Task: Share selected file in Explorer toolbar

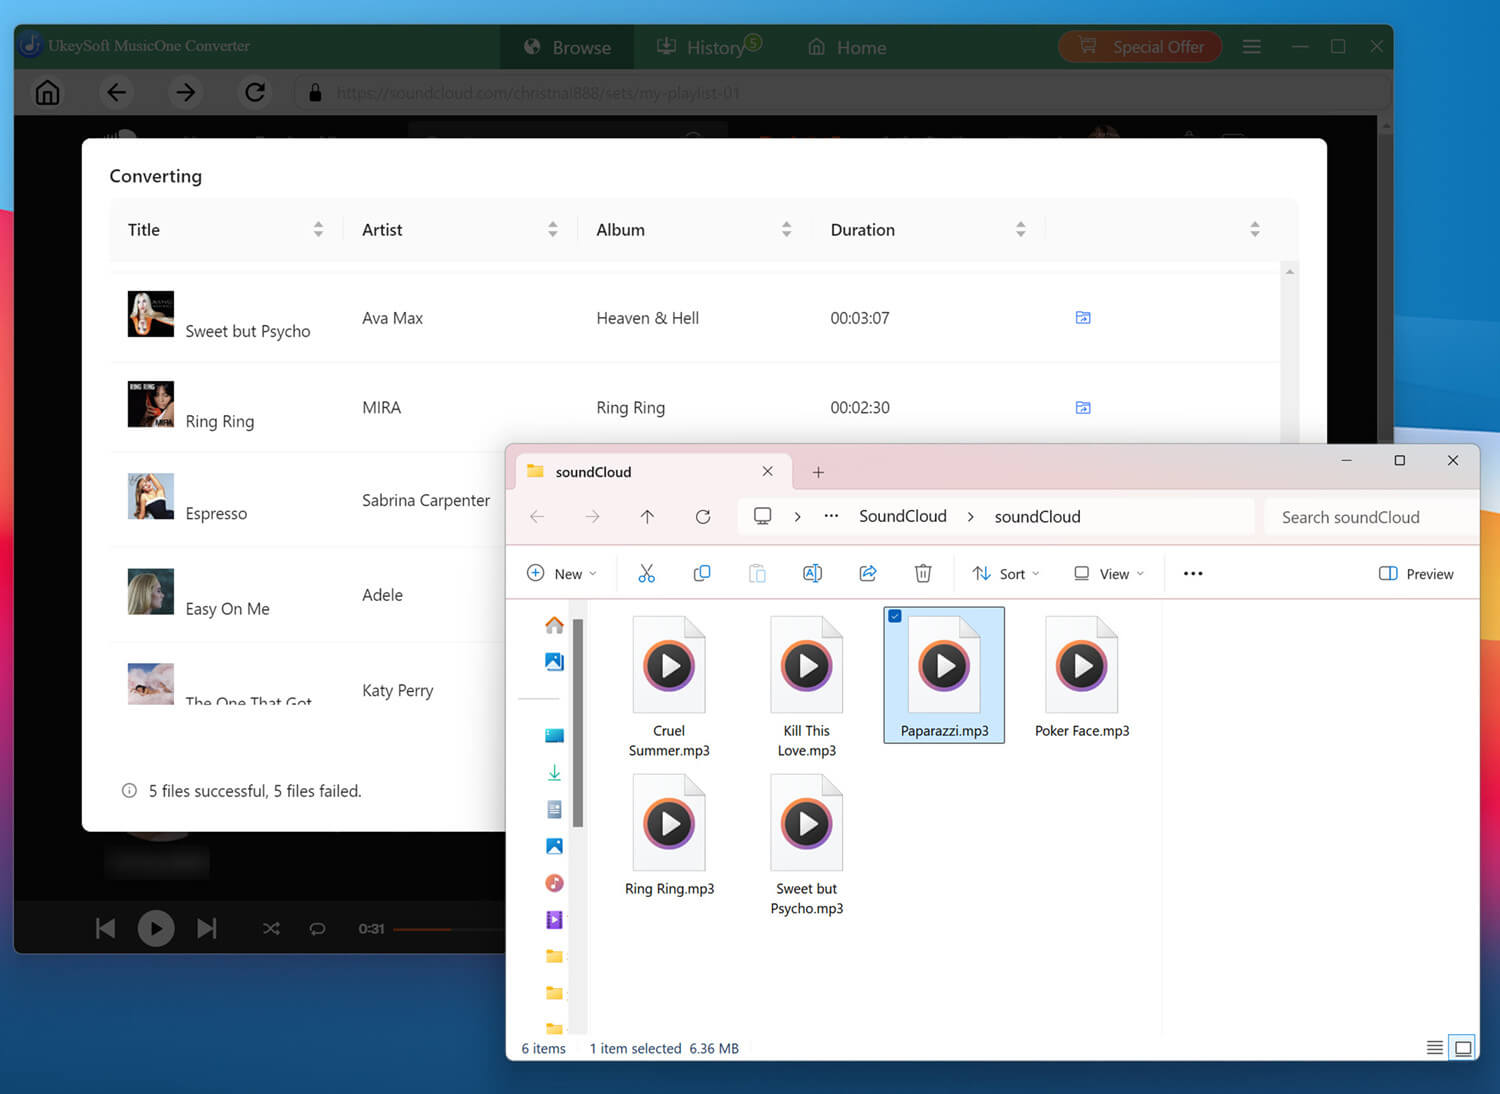Action: click(x=868, y=574)
